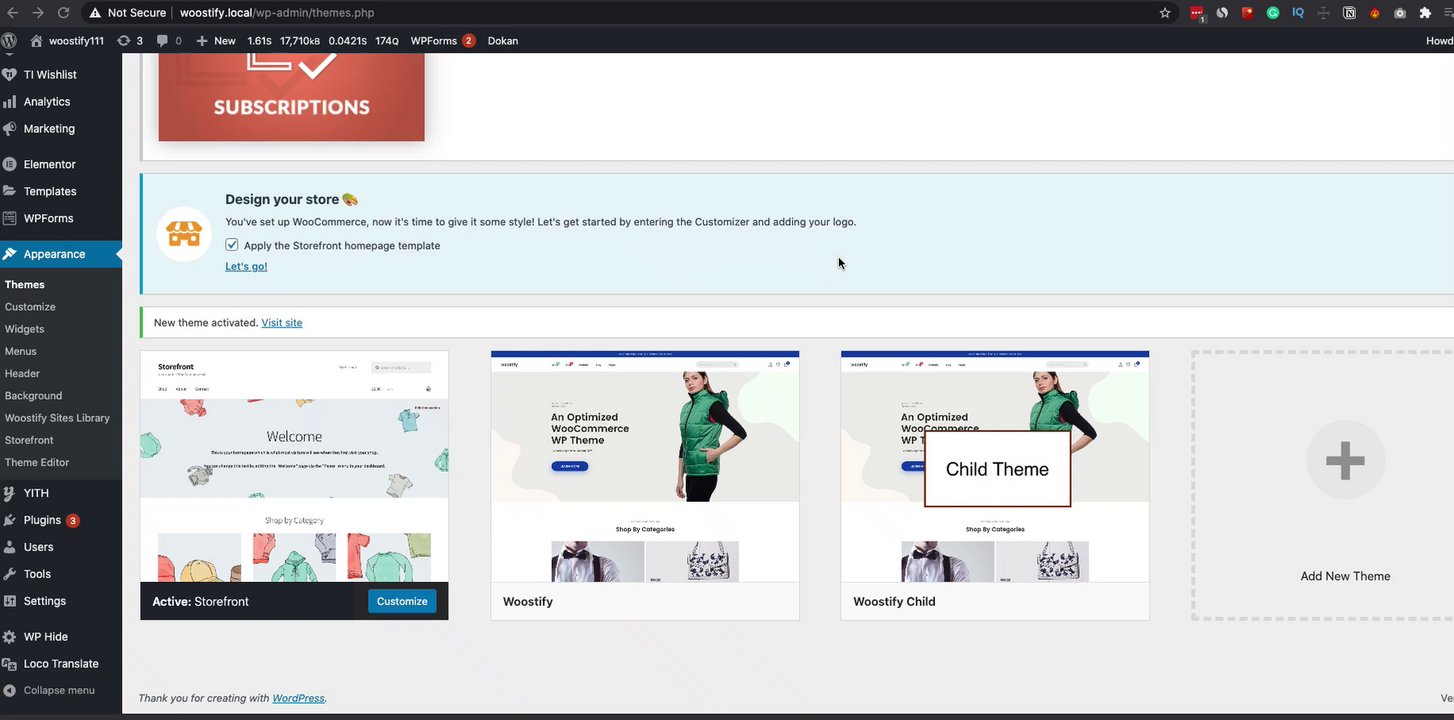
Task: Click the store icon in Design your store notice
Action: [x=184, y=234]
